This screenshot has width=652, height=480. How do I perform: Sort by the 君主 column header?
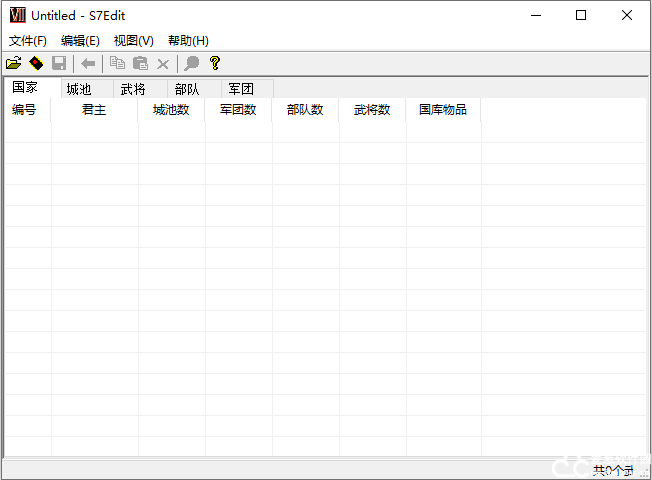(94, 110)
